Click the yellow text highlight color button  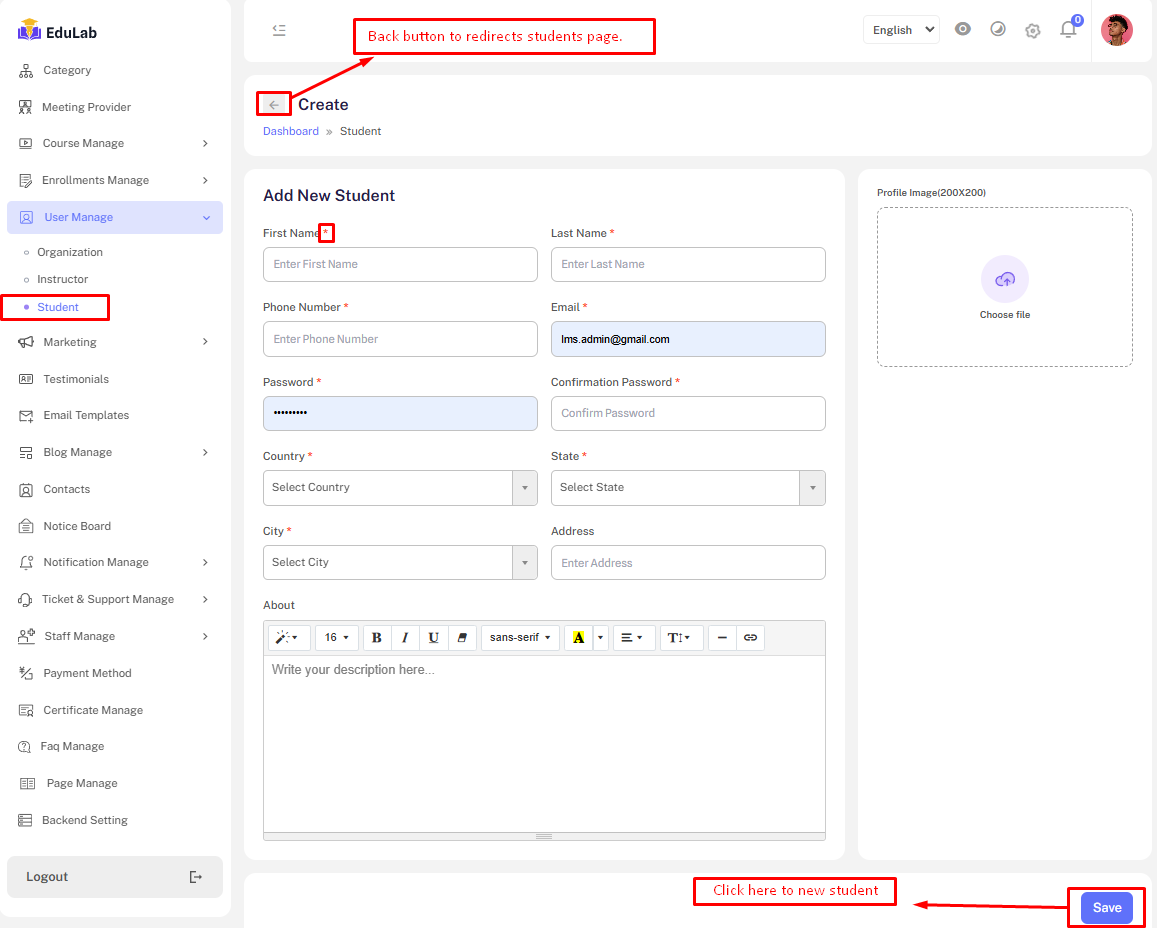tap(578, 638)
